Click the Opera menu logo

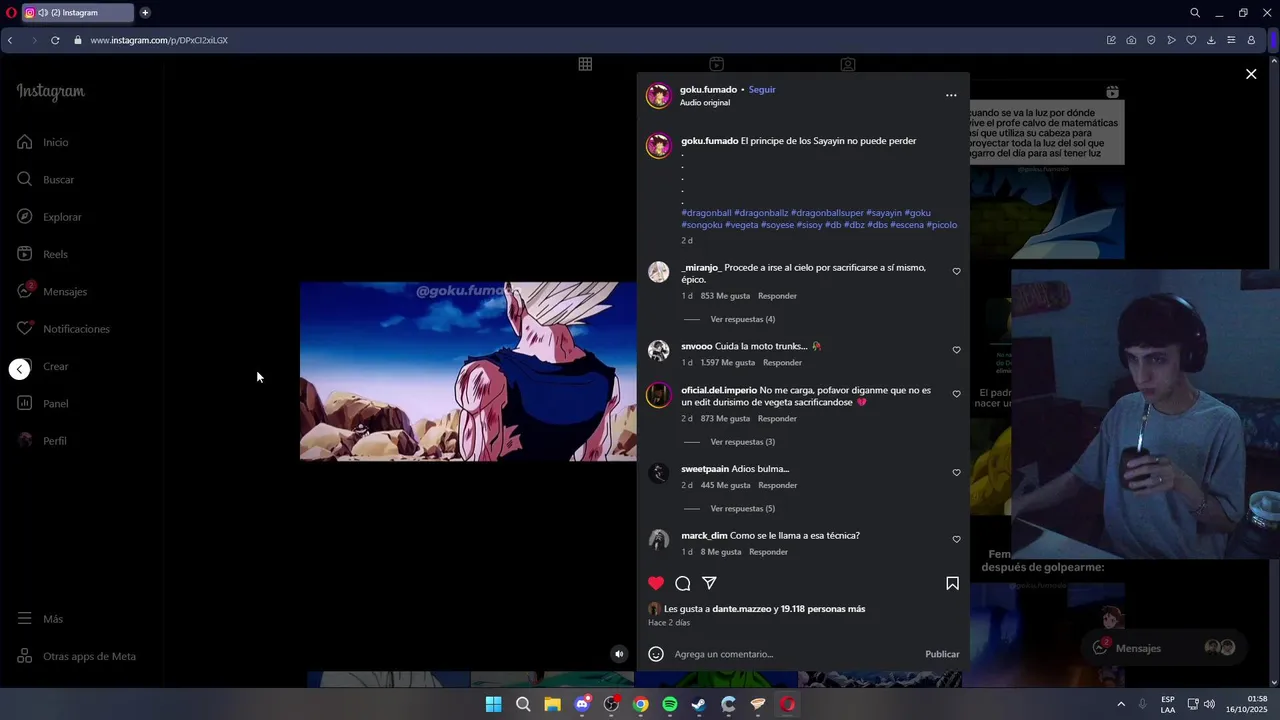pyautogui.click(x=11, y=13)
